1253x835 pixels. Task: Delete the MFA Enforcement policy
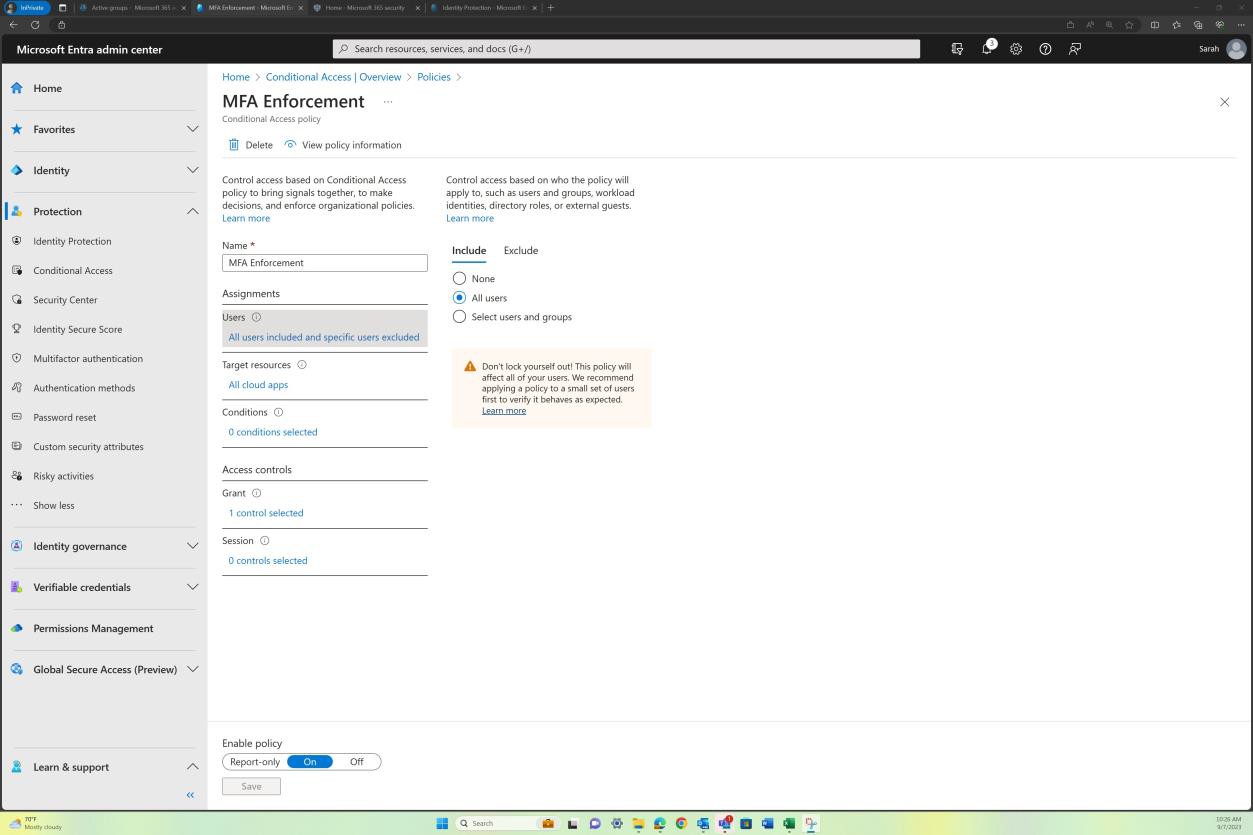tap(251, 144)
